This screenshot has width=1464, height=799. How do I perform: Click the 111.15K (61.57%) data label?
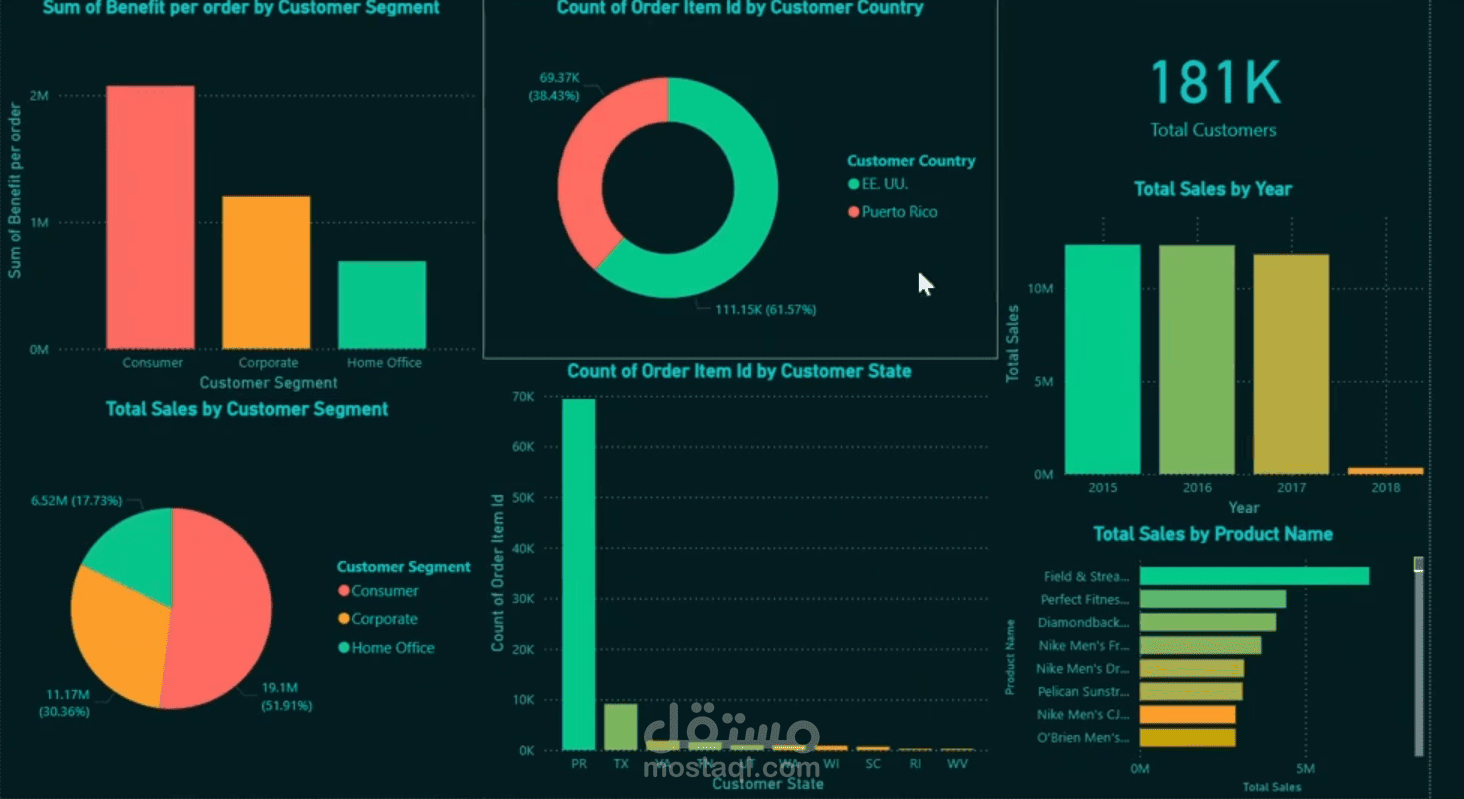(x=766, y=310)
